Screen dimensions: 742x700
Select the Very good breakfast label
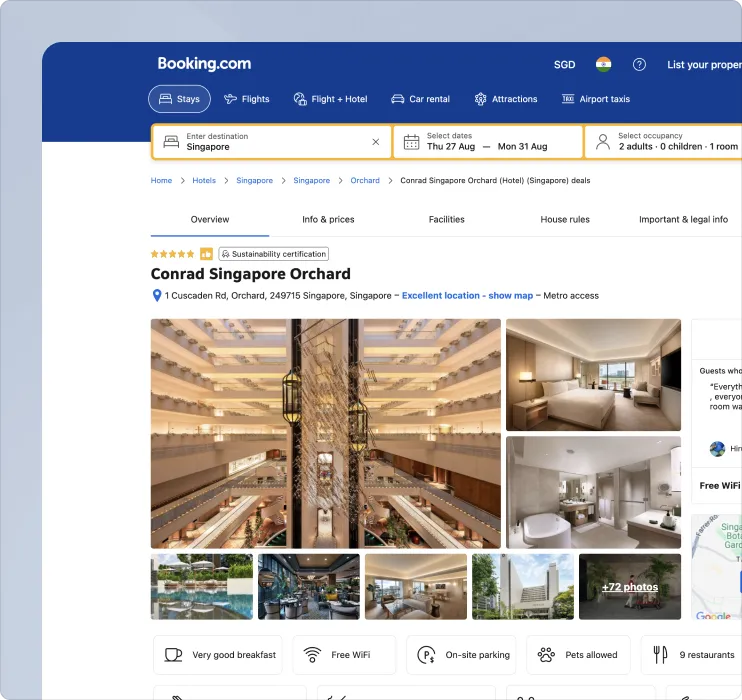234,655
